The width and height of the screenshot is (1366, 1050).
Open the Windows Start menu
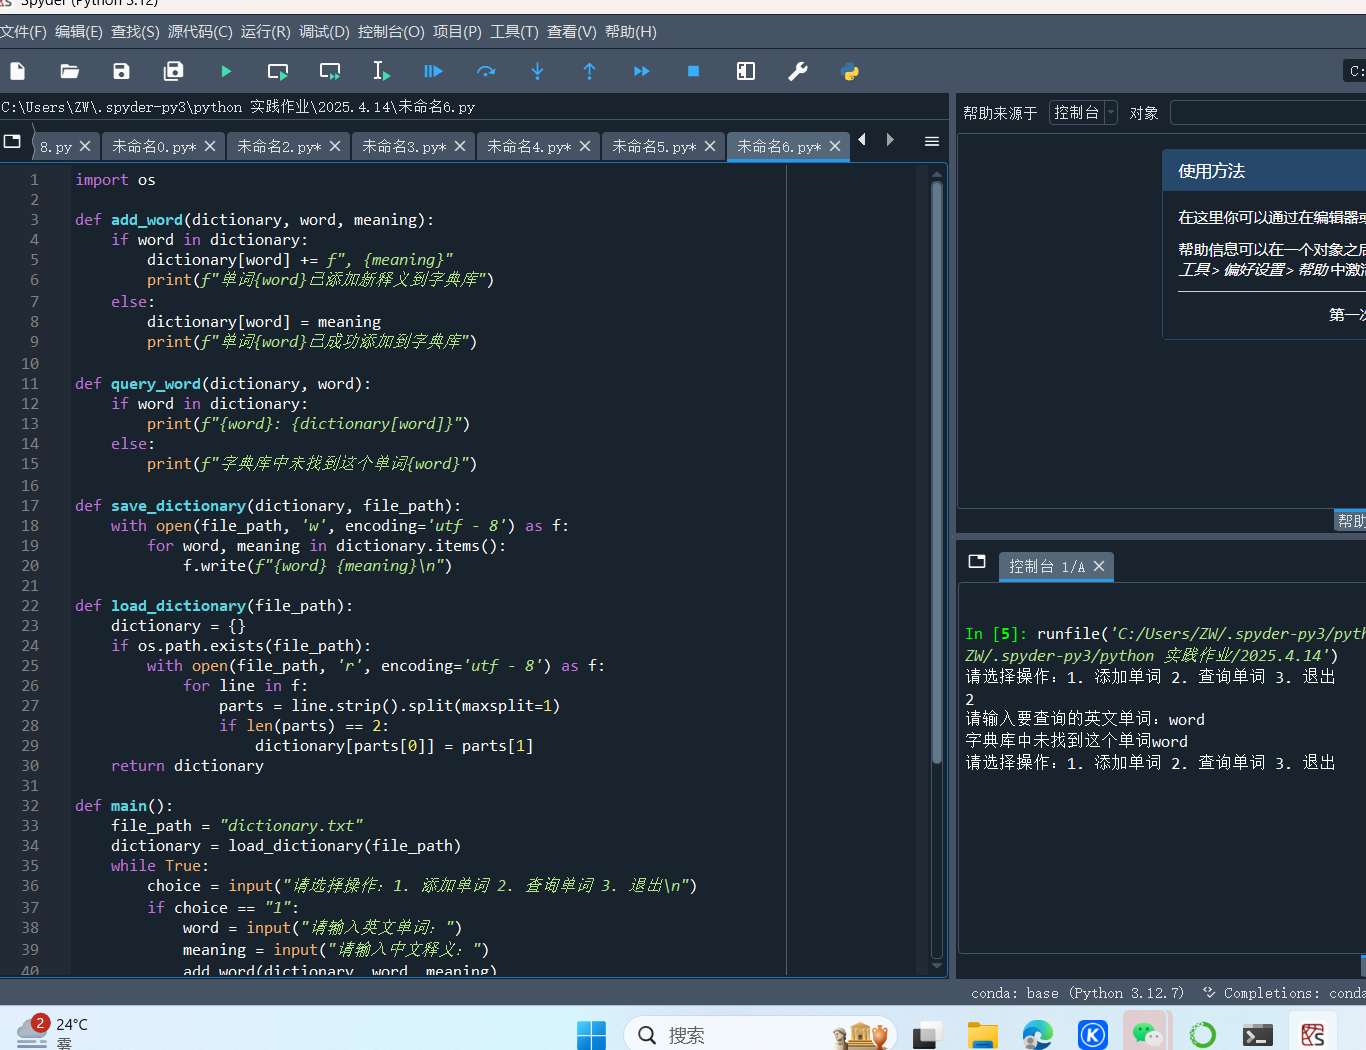(591, 1035)
